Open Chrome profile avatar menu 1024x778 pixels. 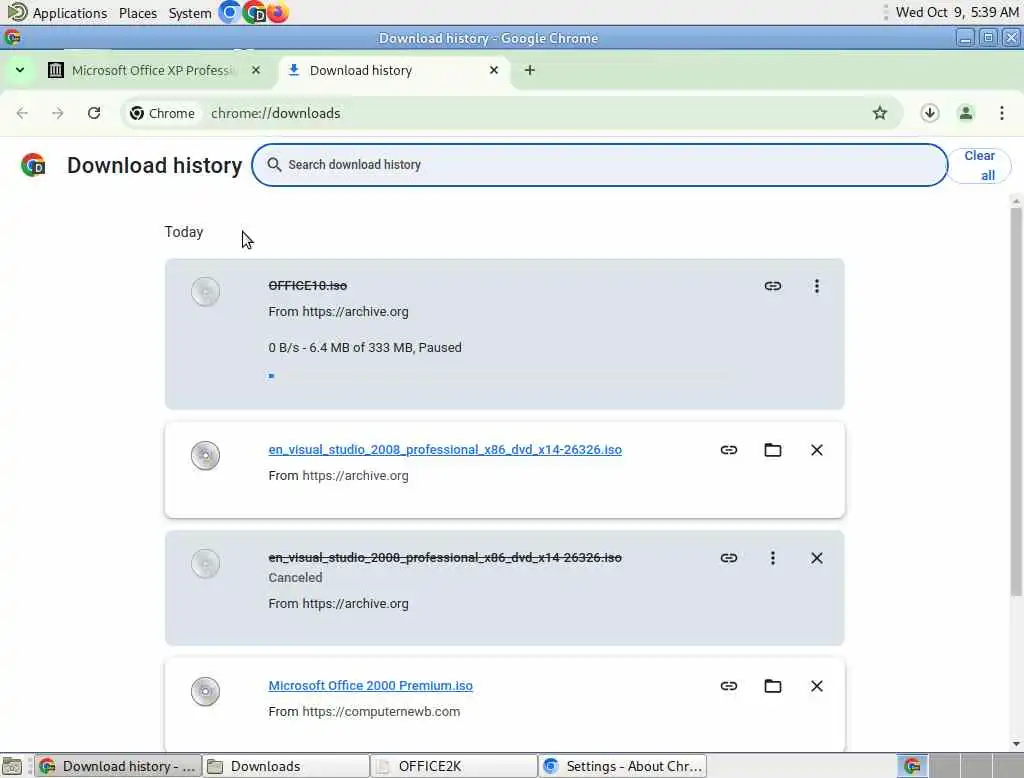[965, 113]
